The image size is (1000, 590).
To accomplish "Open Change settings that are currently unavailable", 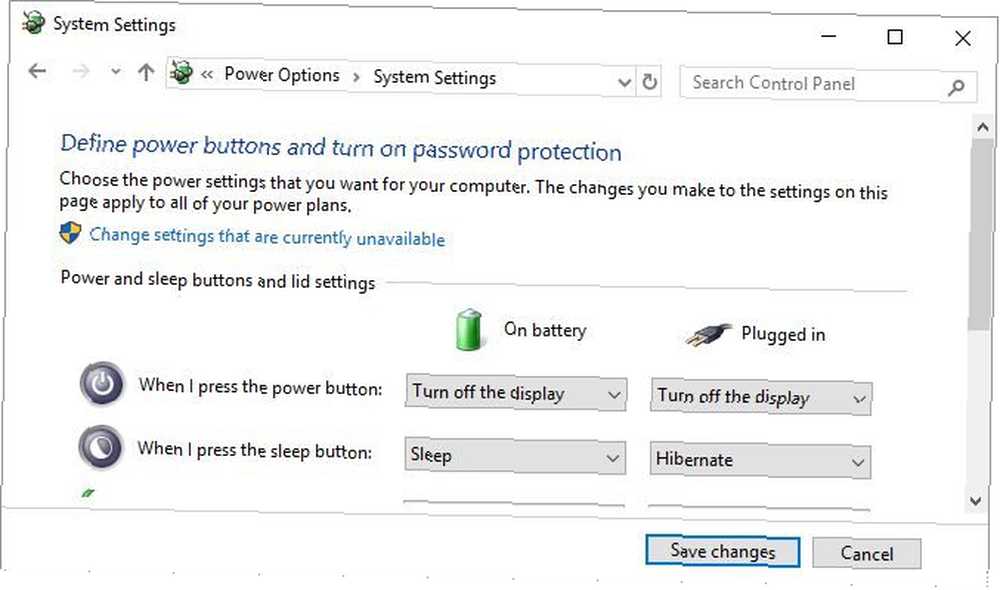I will click(x=267, y=237).
